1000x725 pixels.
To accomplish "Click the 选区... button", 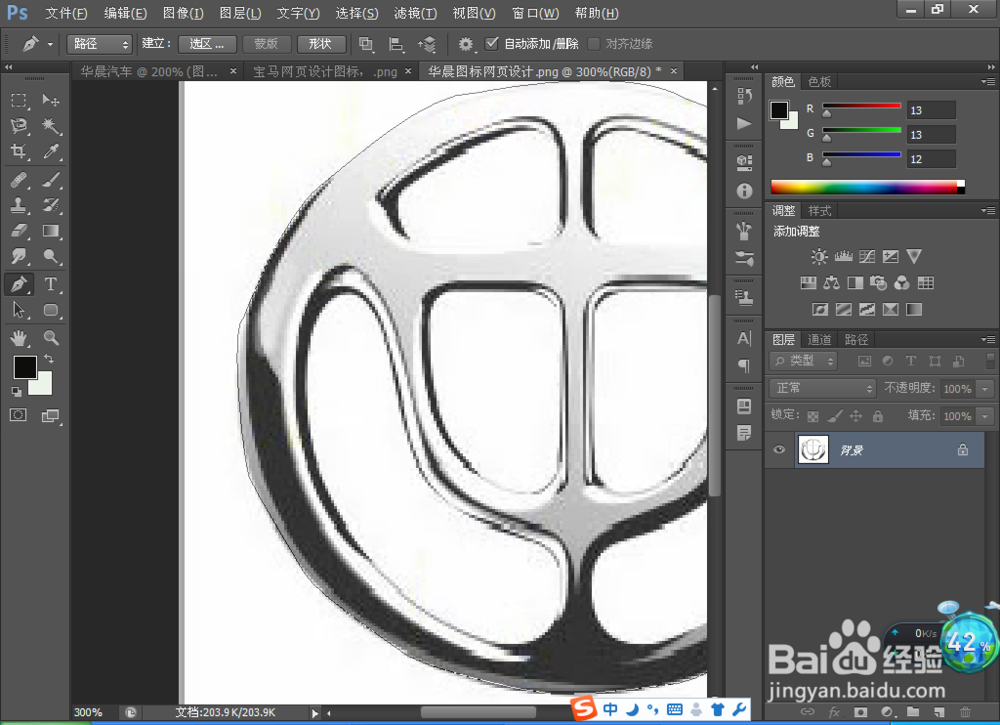I will [207, 44].
